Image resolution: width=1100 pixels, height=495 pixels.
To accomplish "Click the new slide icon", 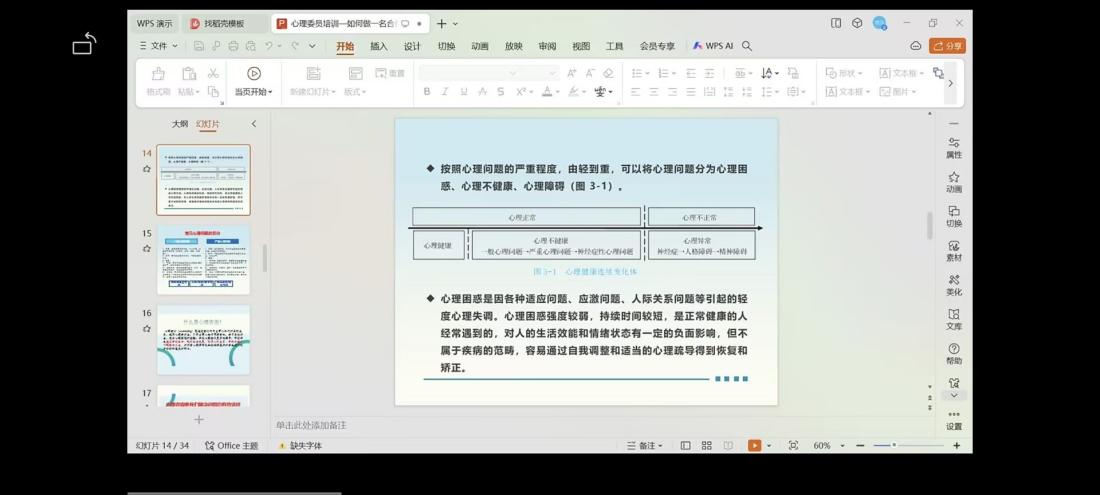I will tap(314, 74).
